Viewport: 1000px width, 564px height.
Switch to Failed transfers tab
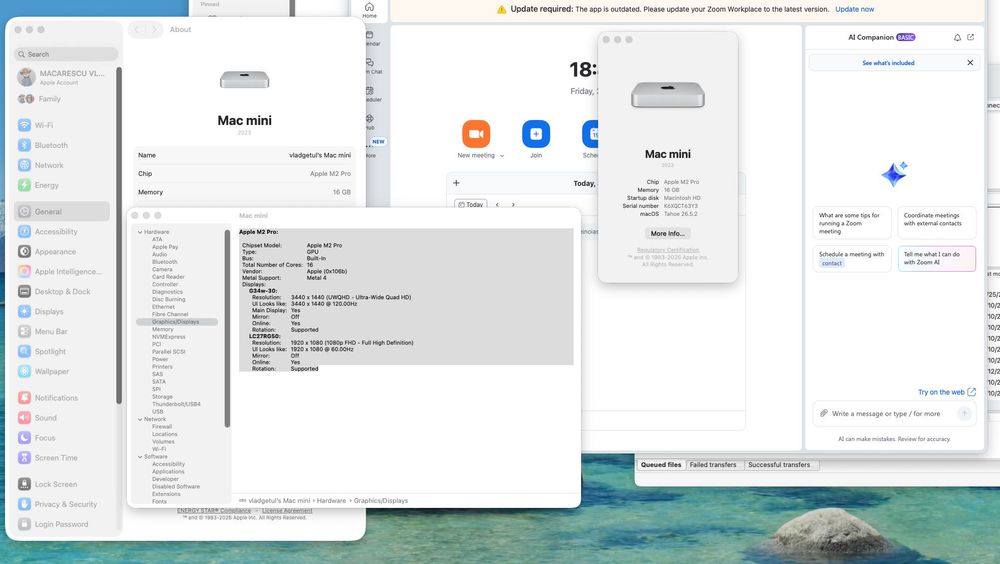pyautogui.click(x=712, y=464)
